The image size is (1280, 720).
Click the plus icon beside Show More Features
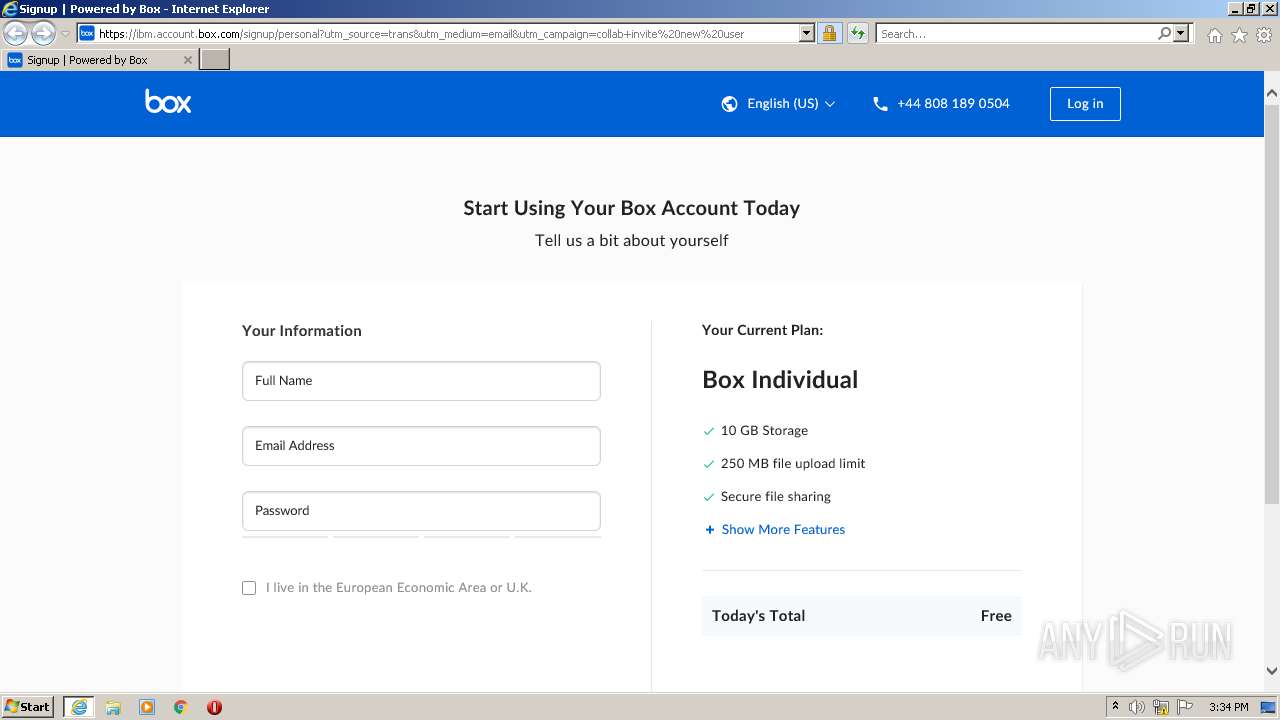[710, 530]
